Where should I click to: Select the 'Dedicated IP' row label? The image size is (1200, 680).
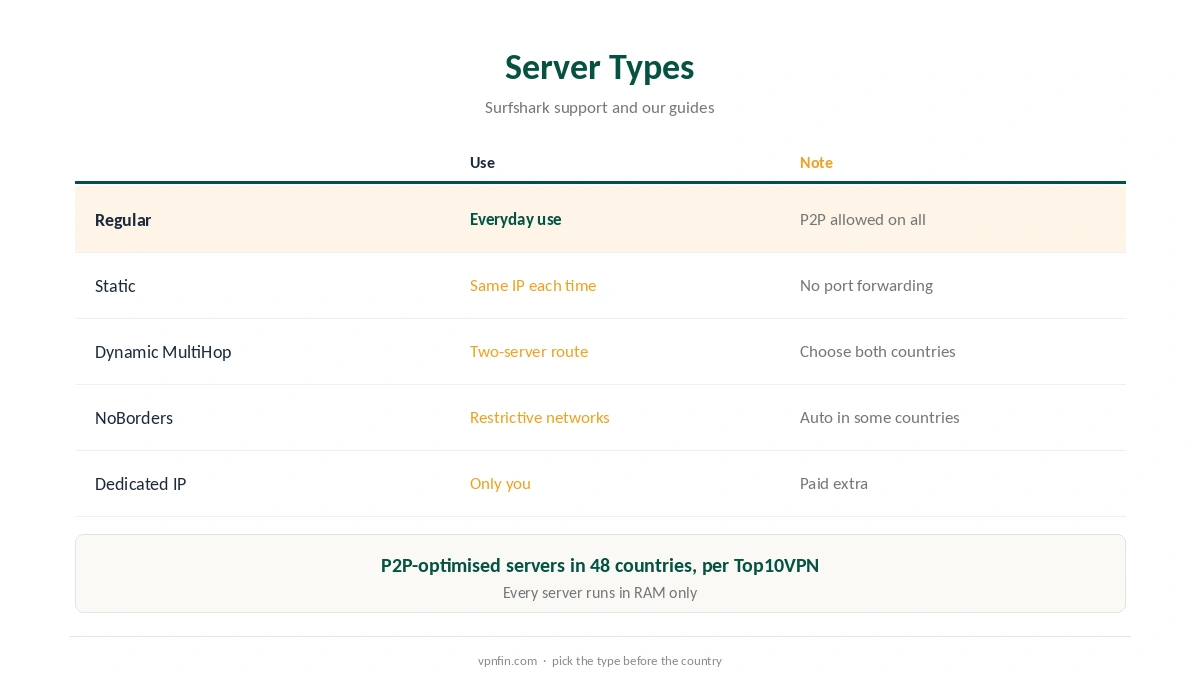tap(140, 484)
